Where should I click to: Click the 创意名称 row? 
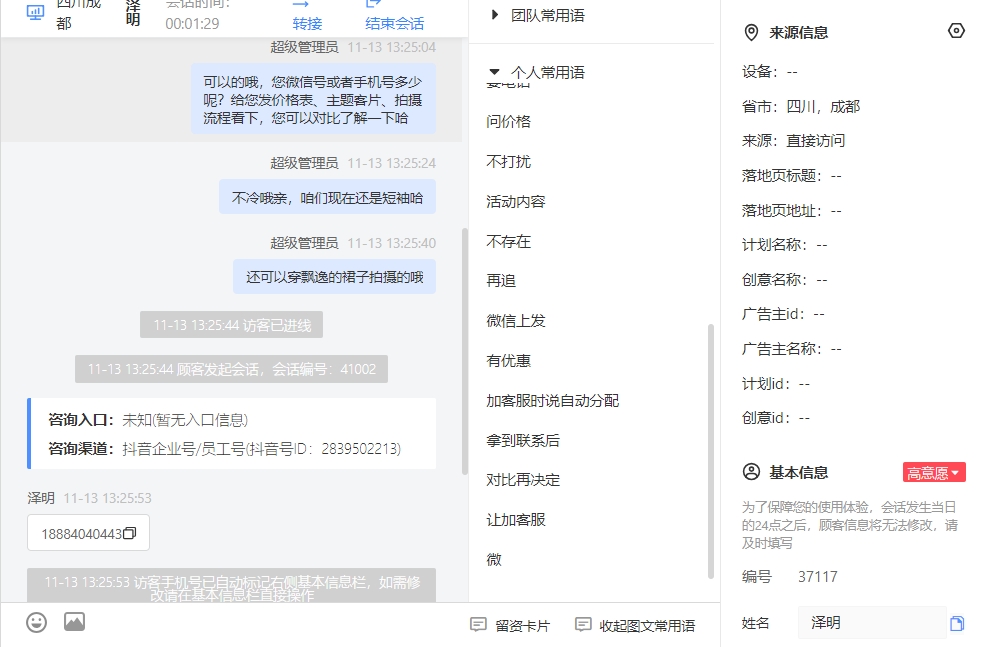784,279
